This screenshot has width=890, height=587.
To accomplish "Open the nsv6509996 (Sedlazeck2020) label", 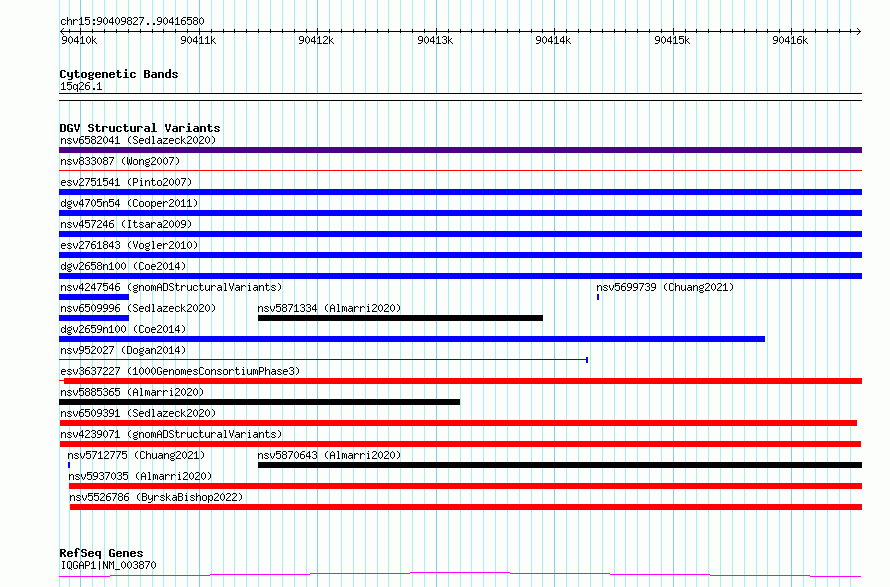I will coord(138,308).
